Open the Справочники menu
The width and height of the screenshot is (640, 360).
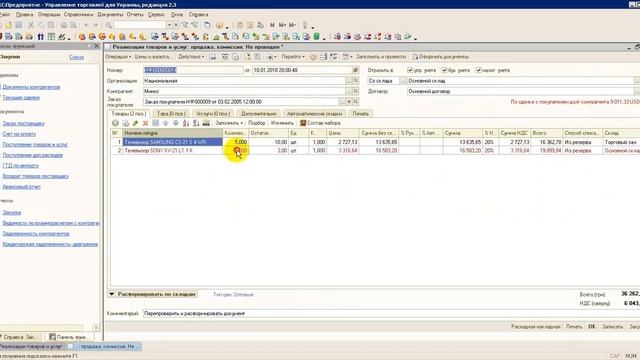[x=79, y=14]
